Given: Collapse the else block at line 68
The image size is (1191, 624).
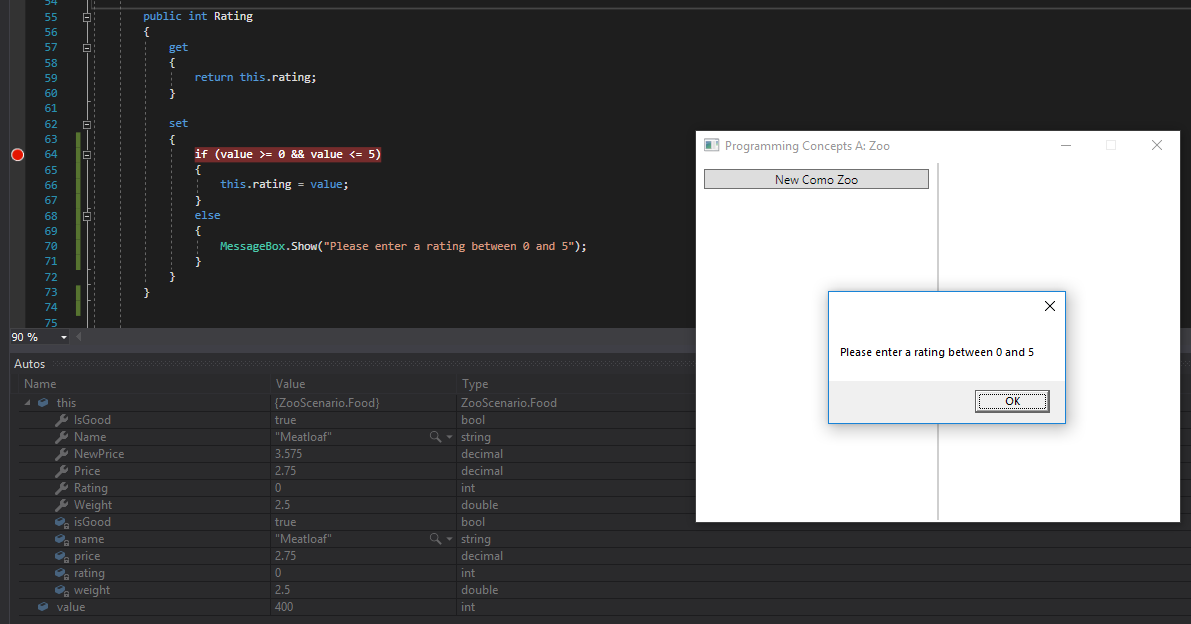Looking at the screenshot, I should tap(87, 215).
